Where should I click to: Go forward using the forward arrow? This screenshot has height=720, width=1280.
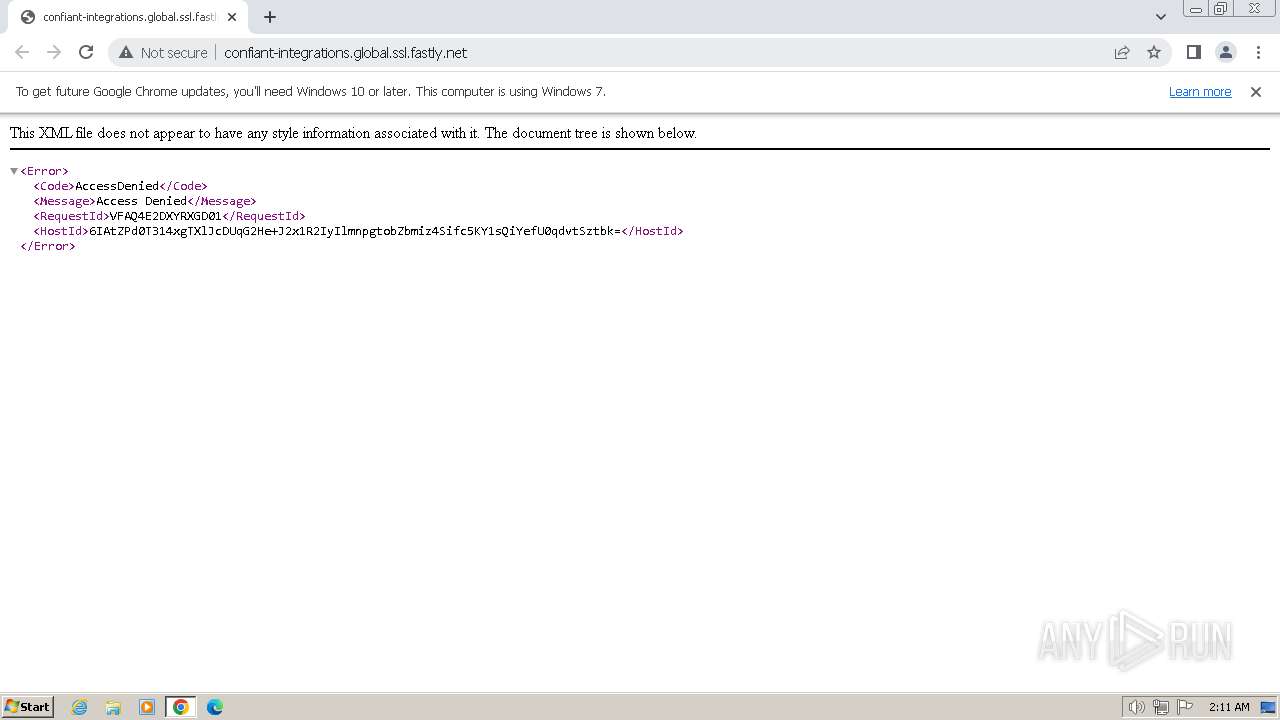tap(54, 52)
